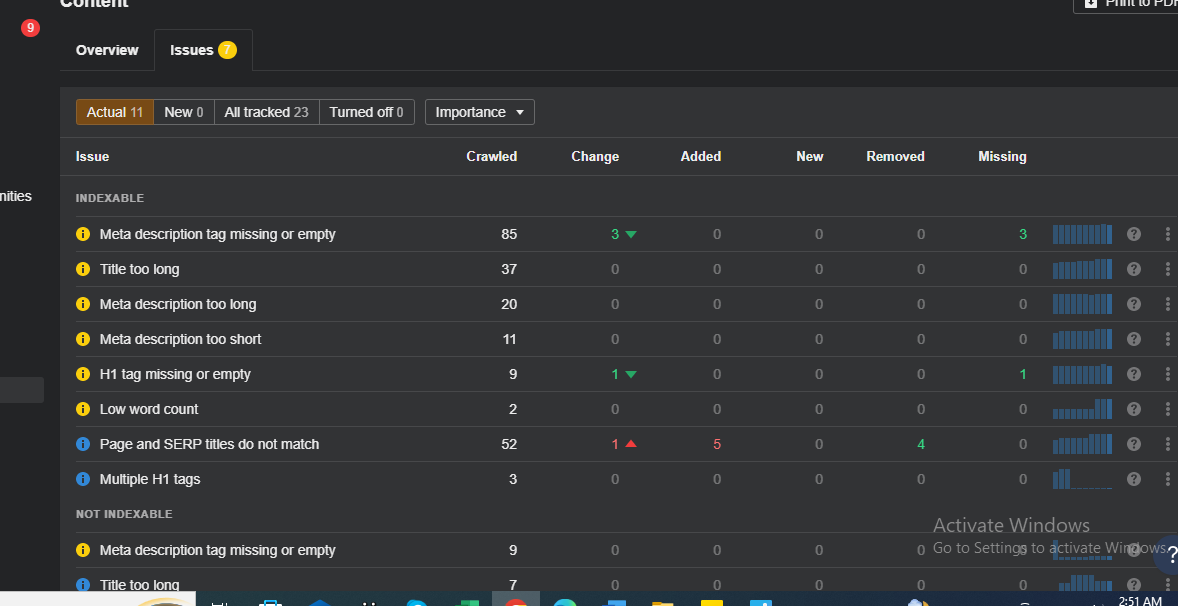Switch to the Overview tab
1178x606 pixels.
tap(107, 50)
